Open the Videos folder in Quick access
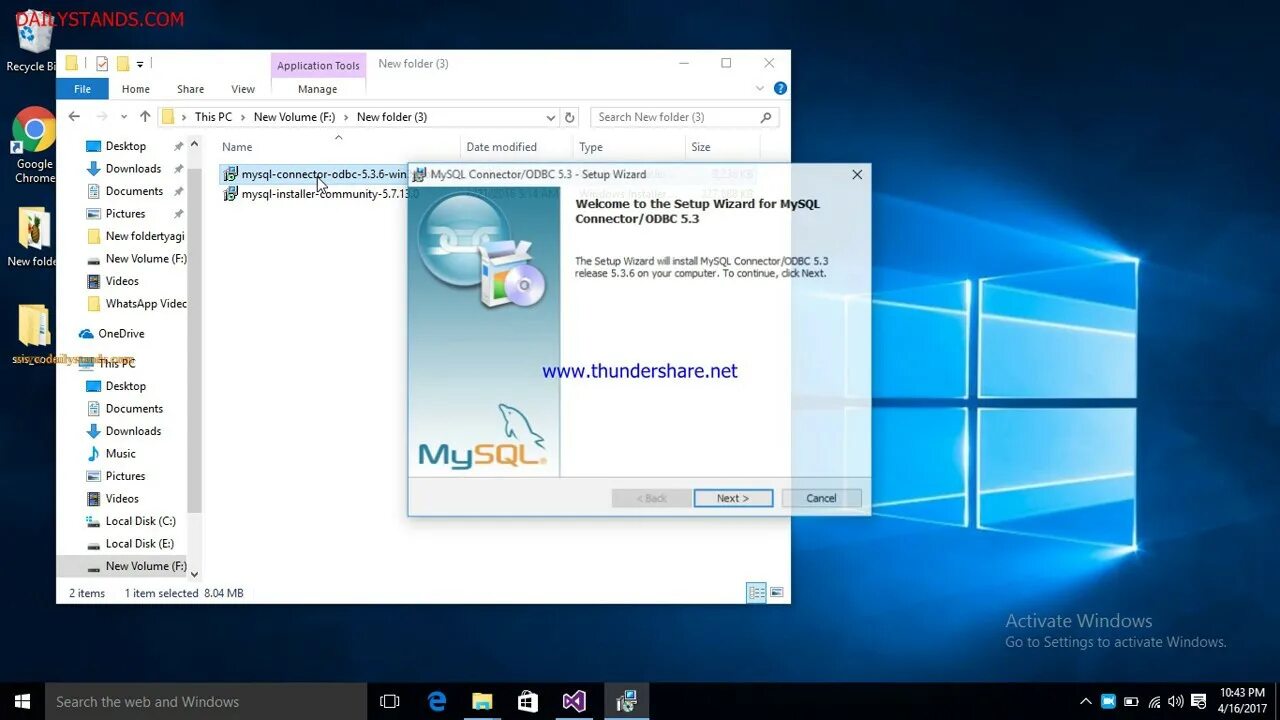Viewport: 1280px width, 720px height. tap(122, 281)
